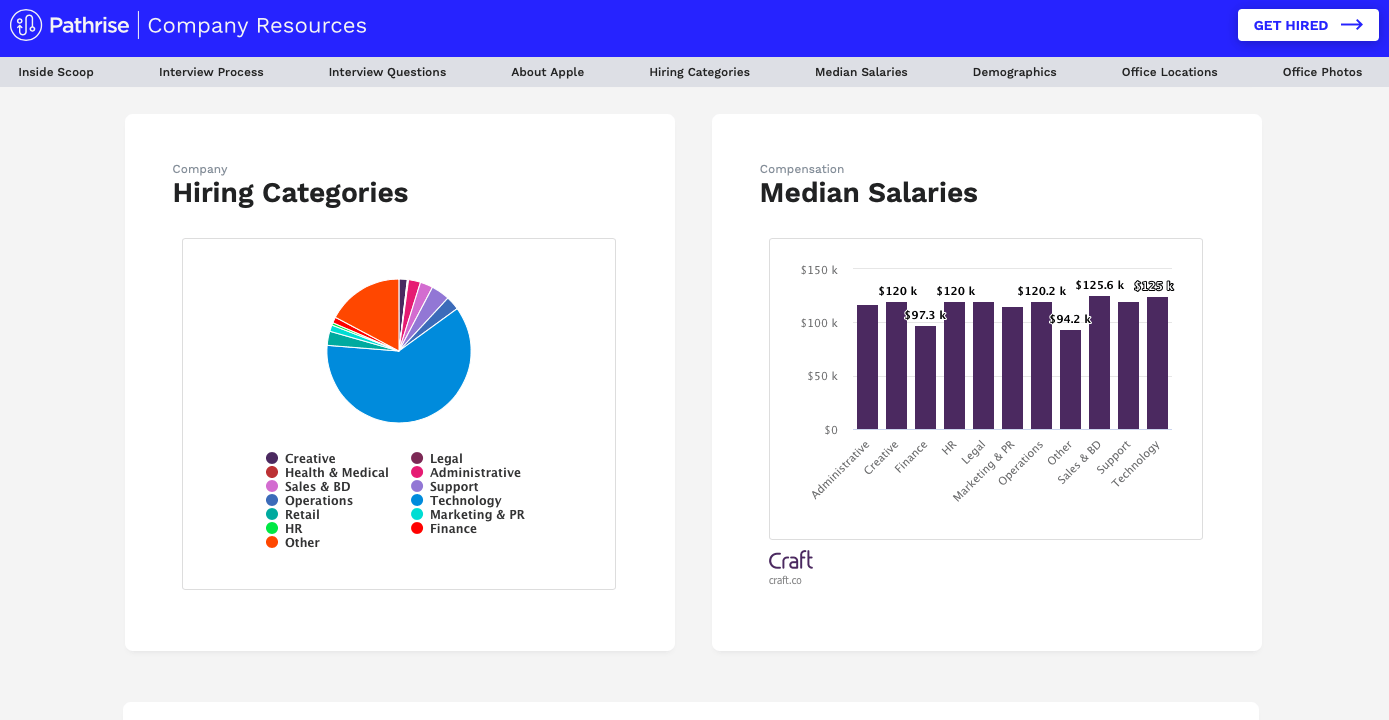Navigate to Demographics section
The width and height of the screenshot is (1389, 720).
[x=1014, y=72]
